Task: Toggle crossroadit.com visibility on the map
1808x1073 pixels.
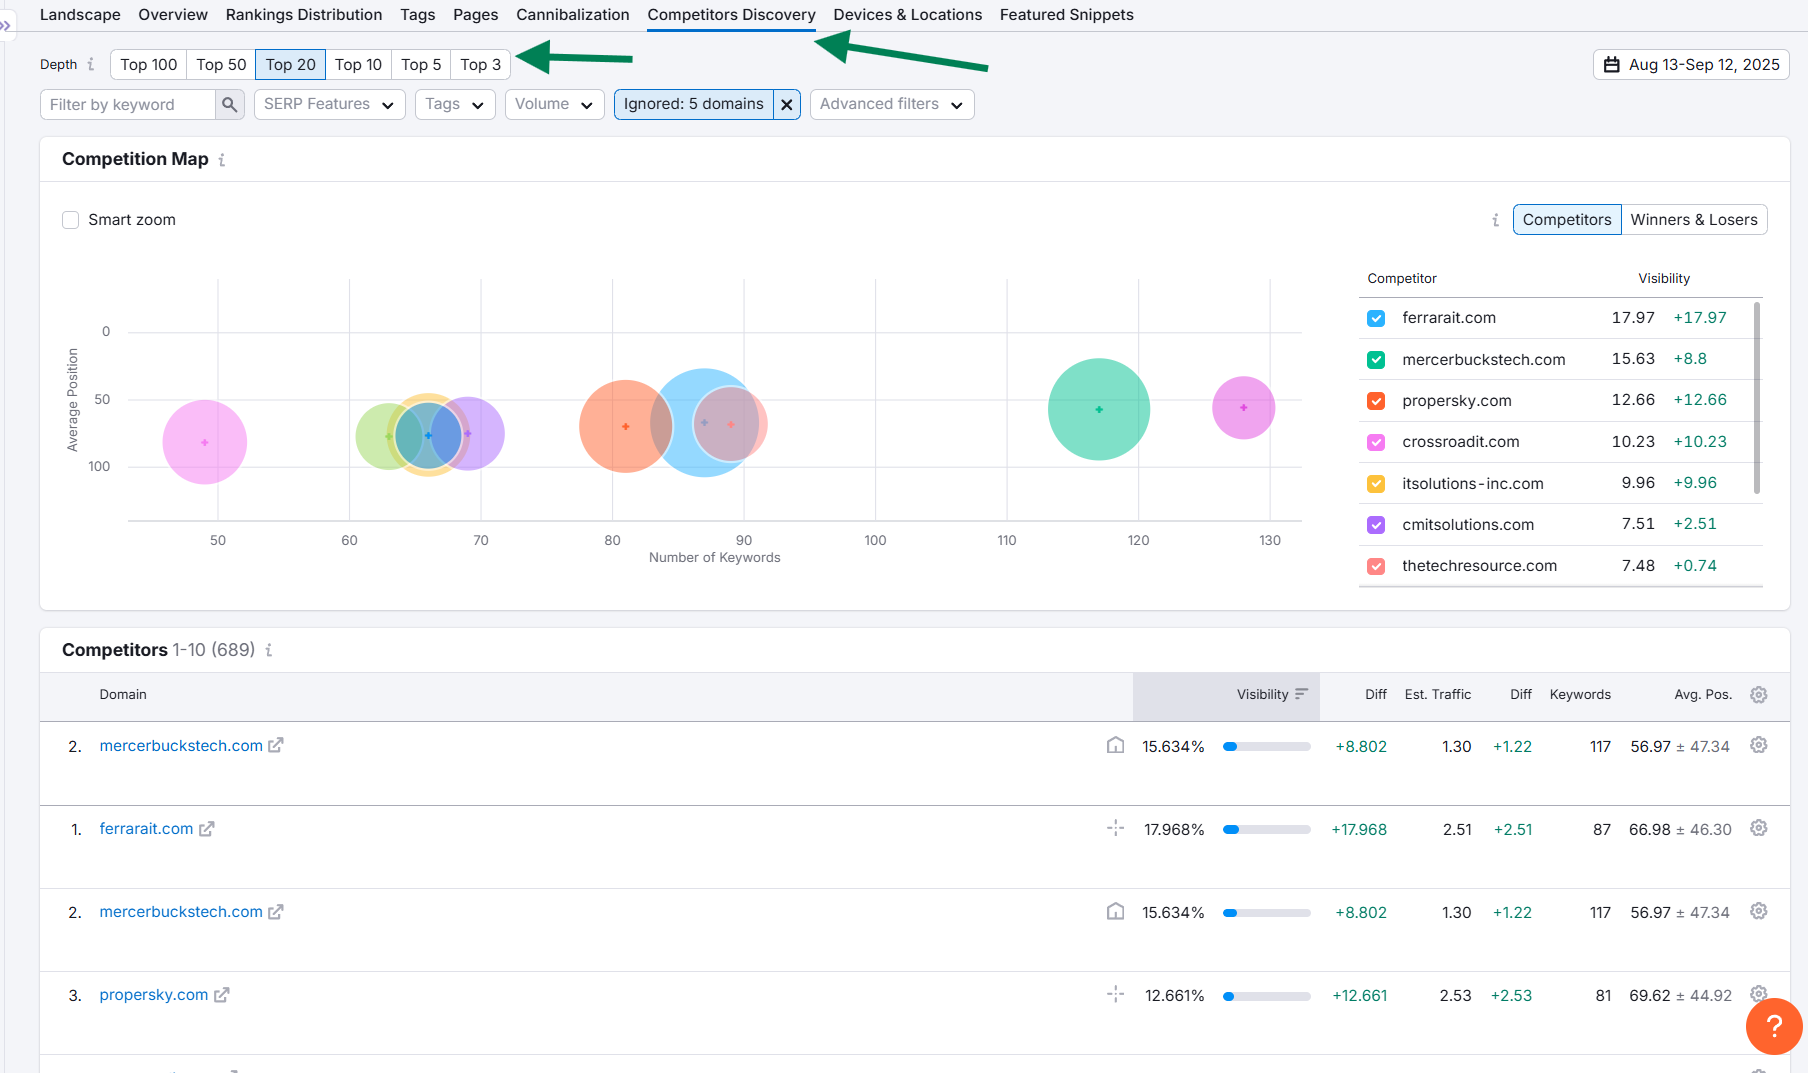Action: 1376,442
